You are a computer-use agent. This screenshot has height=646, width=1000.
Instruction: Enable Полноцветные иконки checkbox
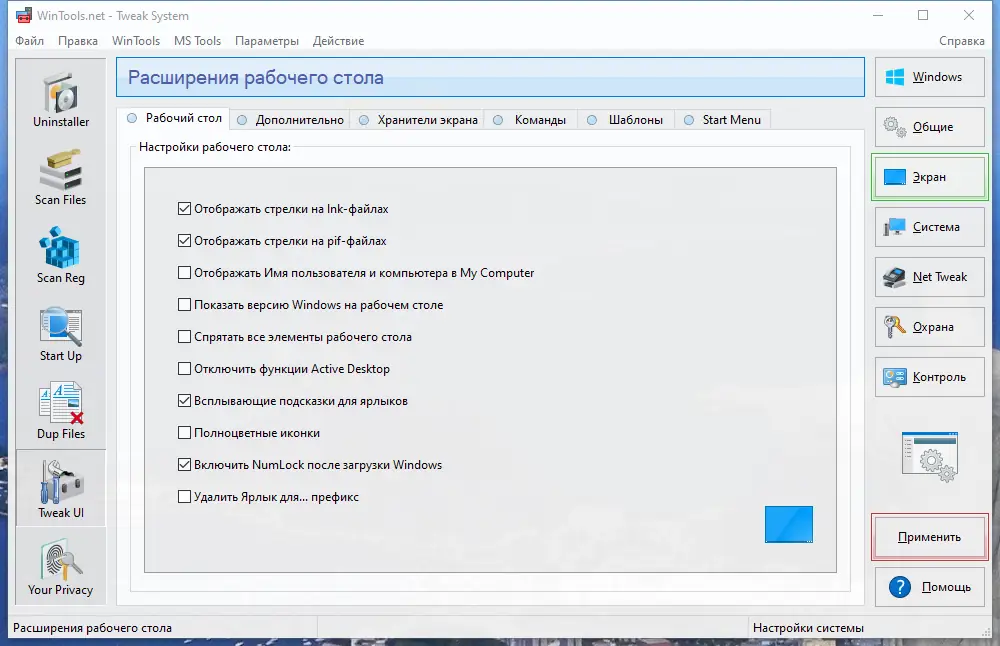pyautogui.click(x=184, y=432)
